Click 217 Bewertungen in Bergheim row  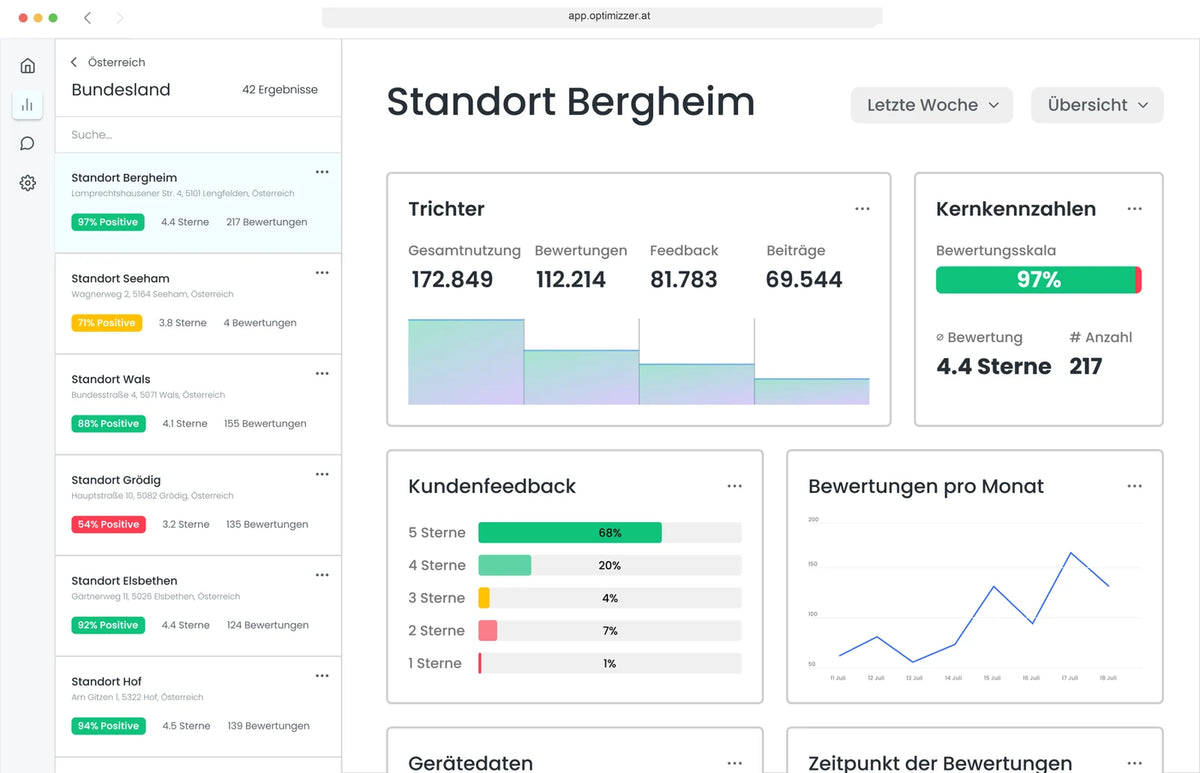tap(267, 222)
